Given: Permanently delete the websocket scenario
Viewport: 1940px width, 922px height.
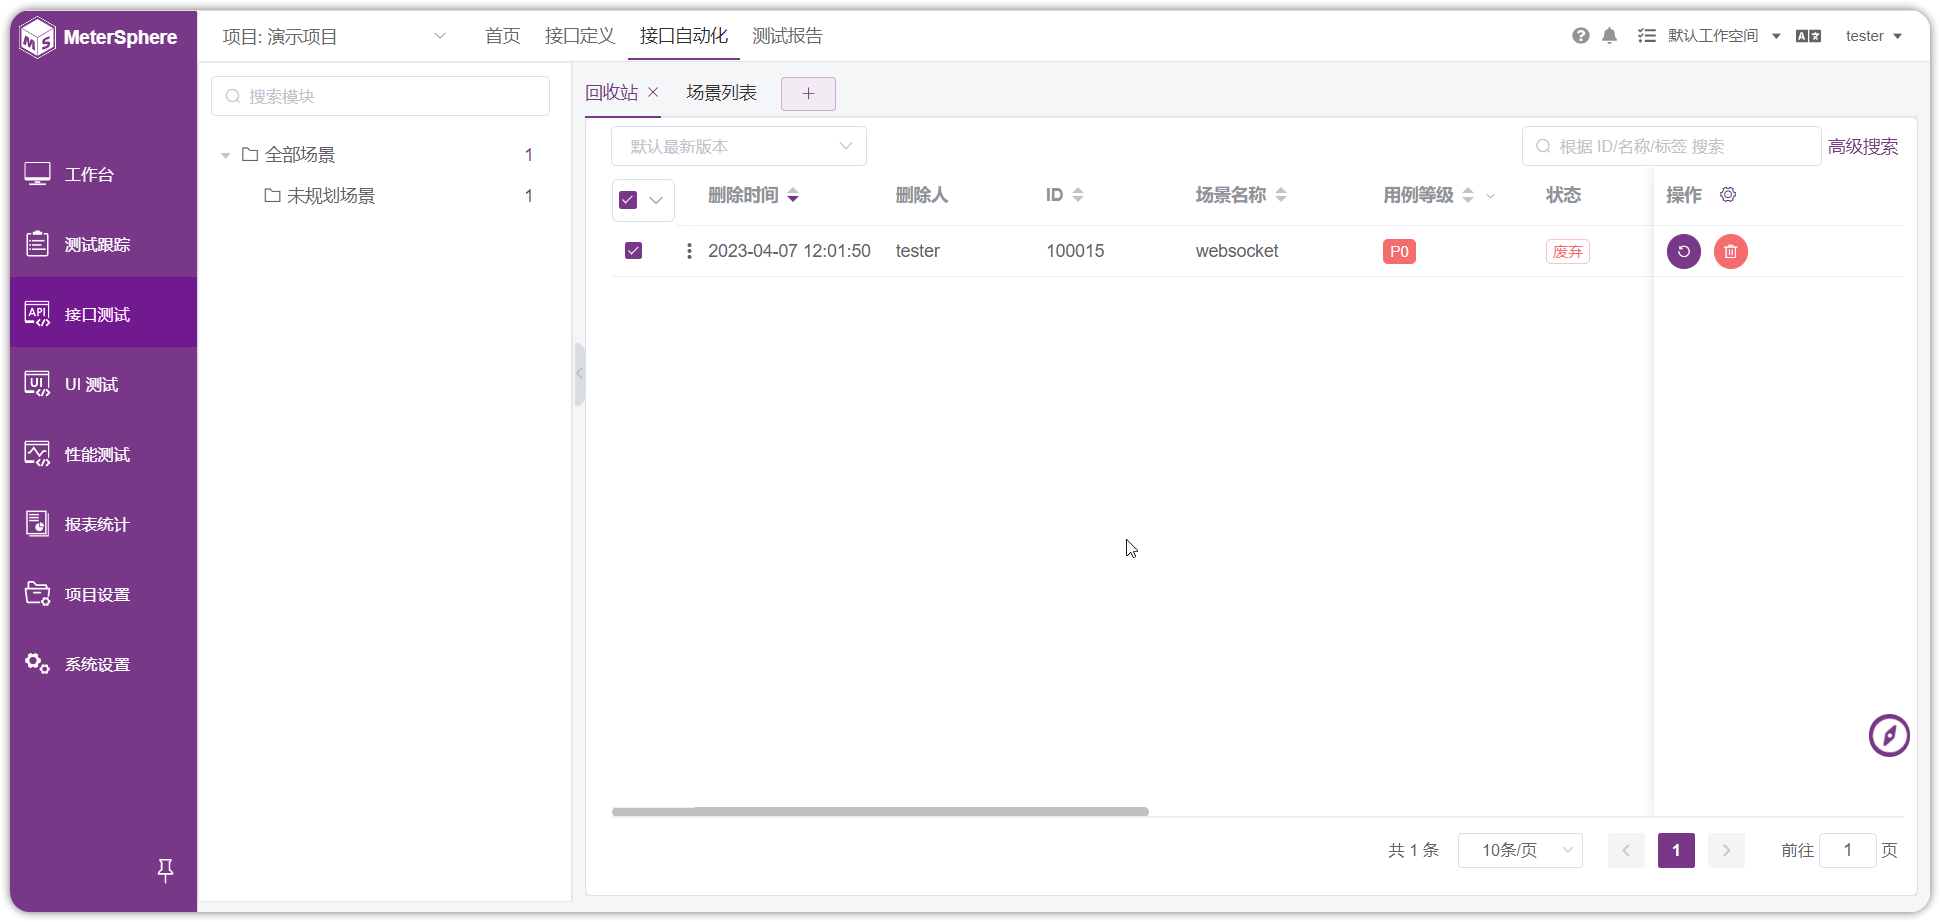Looking at the screenshot, I should tap(1731, 251).
